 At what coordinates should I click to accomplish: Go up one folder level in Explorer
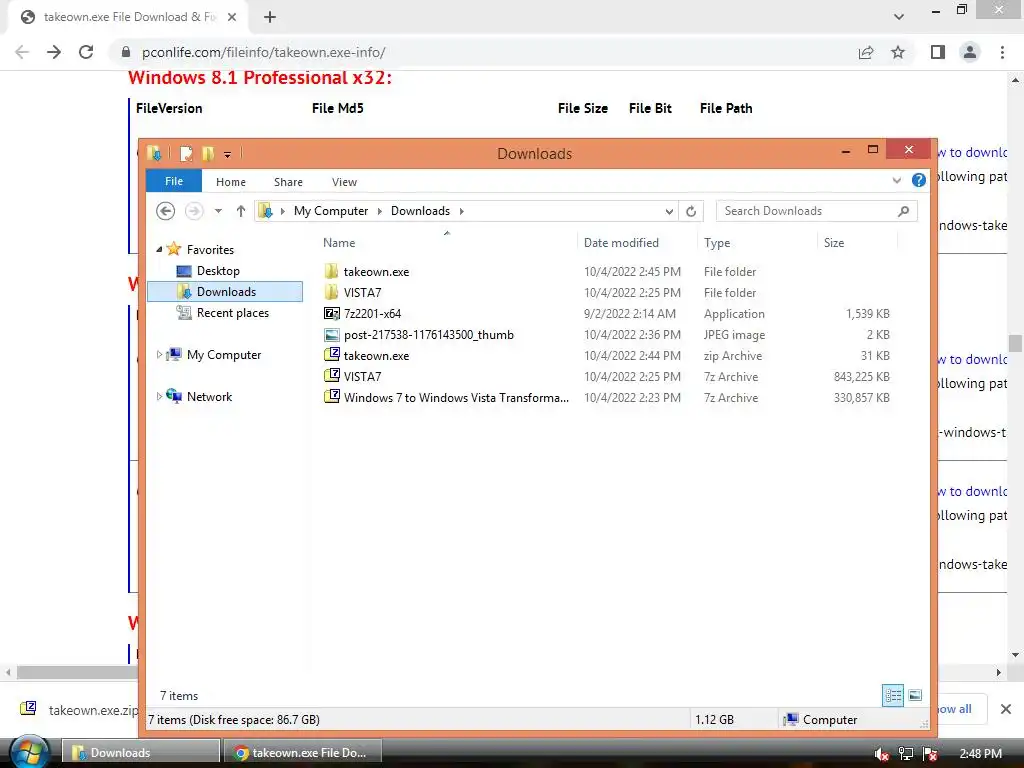tap(240, 211)
